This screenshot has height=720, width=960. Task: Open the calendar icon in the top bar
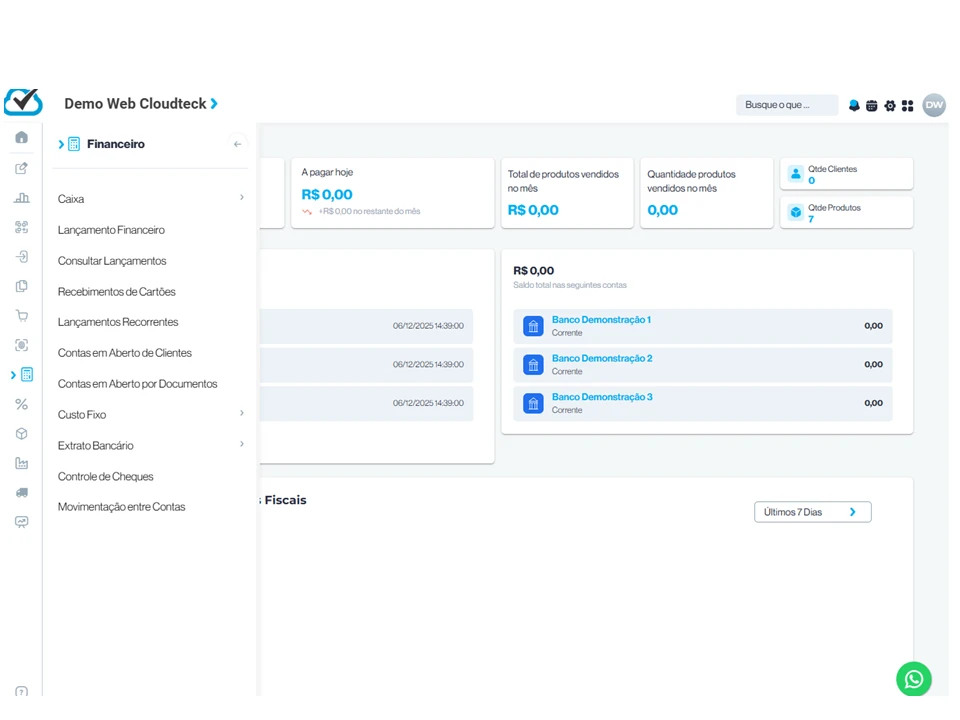872,105
